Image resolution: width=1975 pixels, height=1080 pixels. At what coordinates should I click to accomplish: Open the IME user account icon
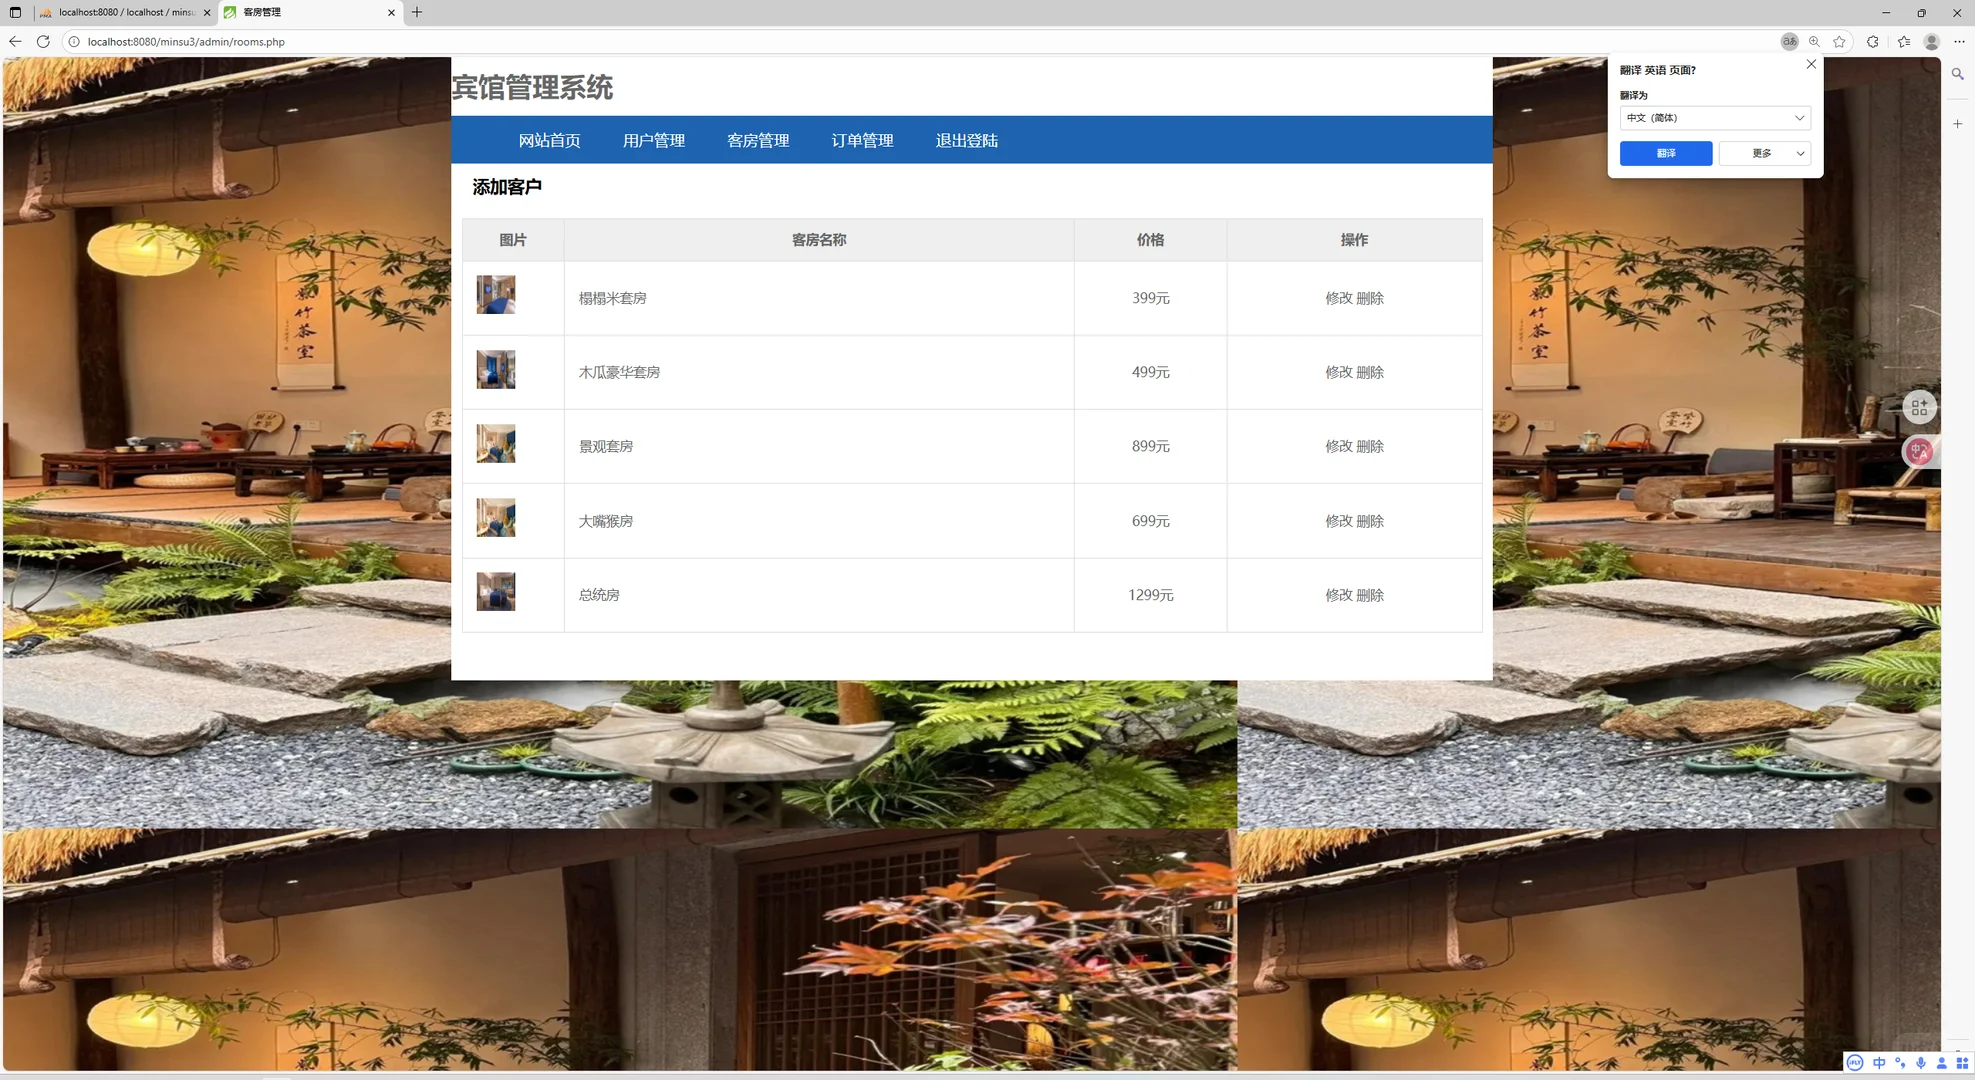(x=1942, y=1063)
